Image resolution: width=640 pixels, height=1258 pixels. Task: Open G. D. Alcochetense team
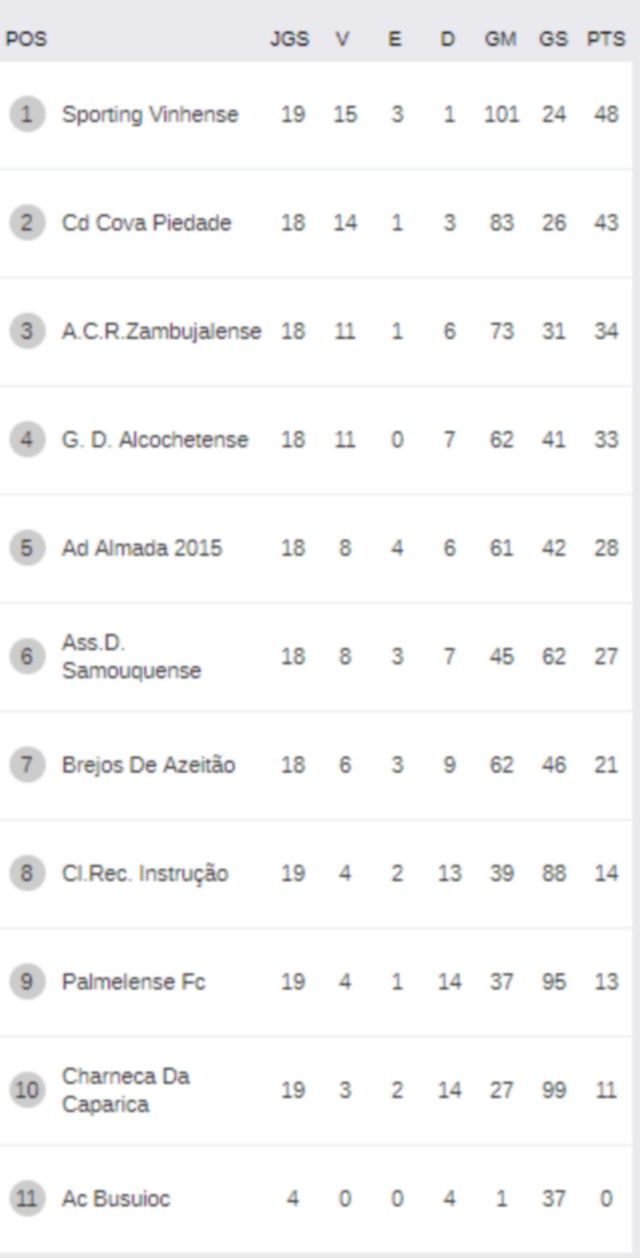(155, 440)
